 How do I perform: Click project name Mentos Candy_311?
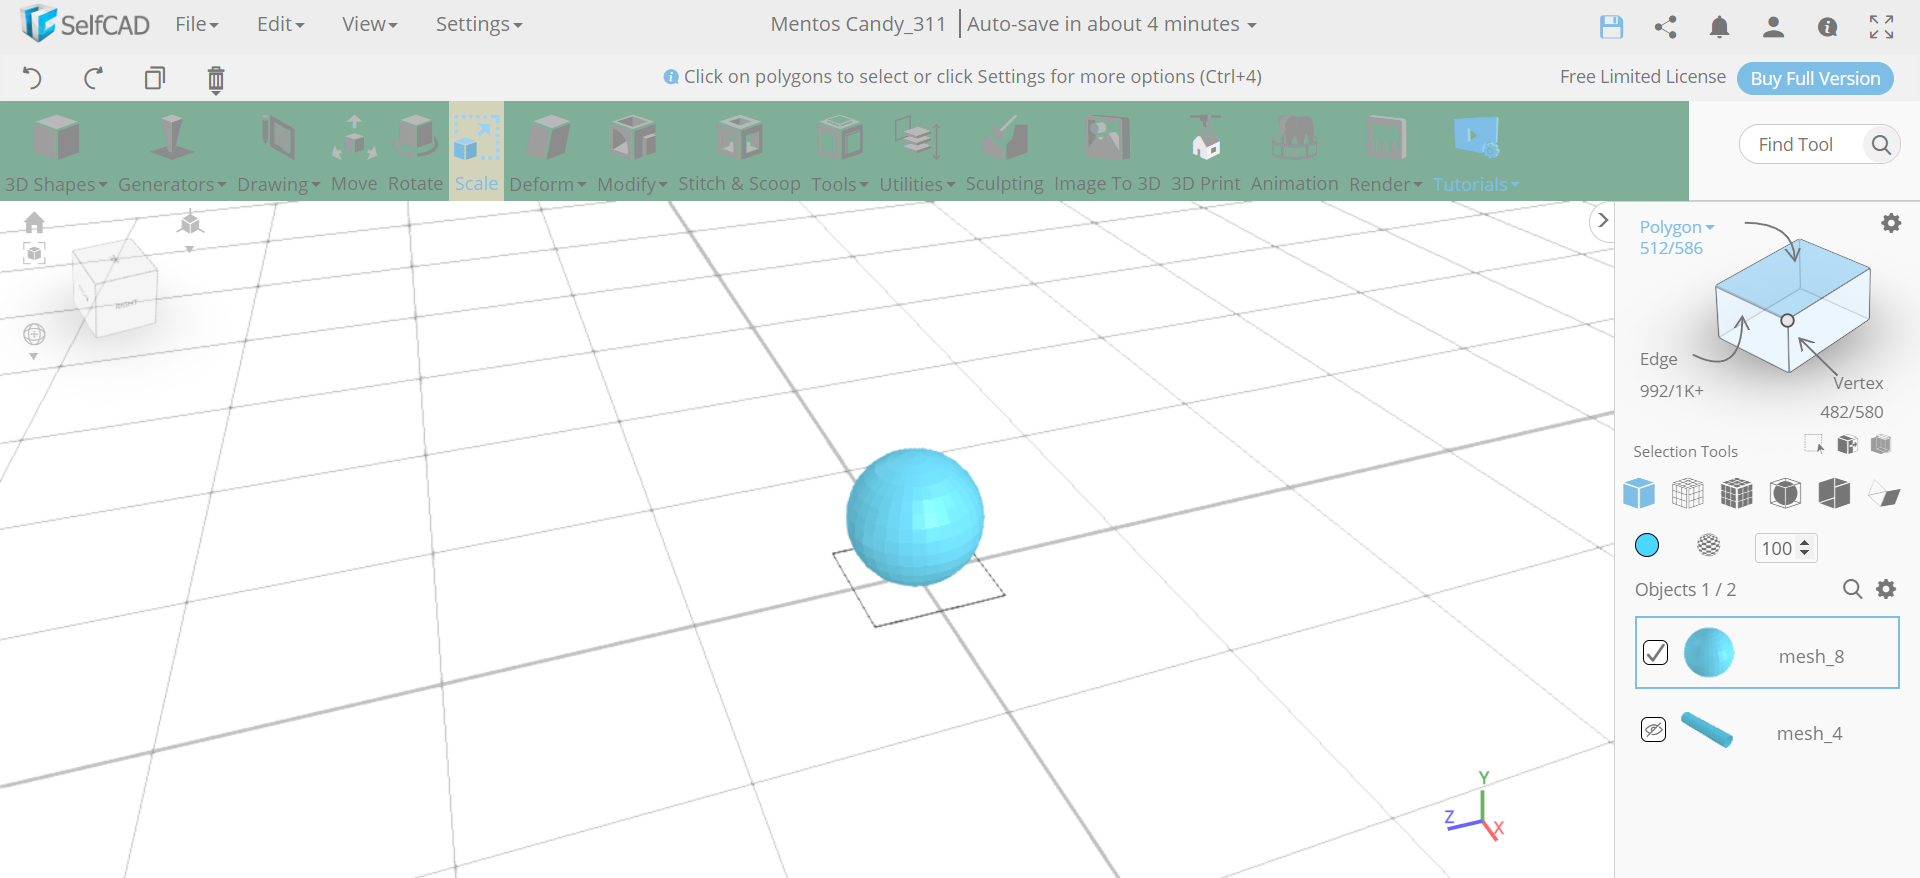coord(858,24)
